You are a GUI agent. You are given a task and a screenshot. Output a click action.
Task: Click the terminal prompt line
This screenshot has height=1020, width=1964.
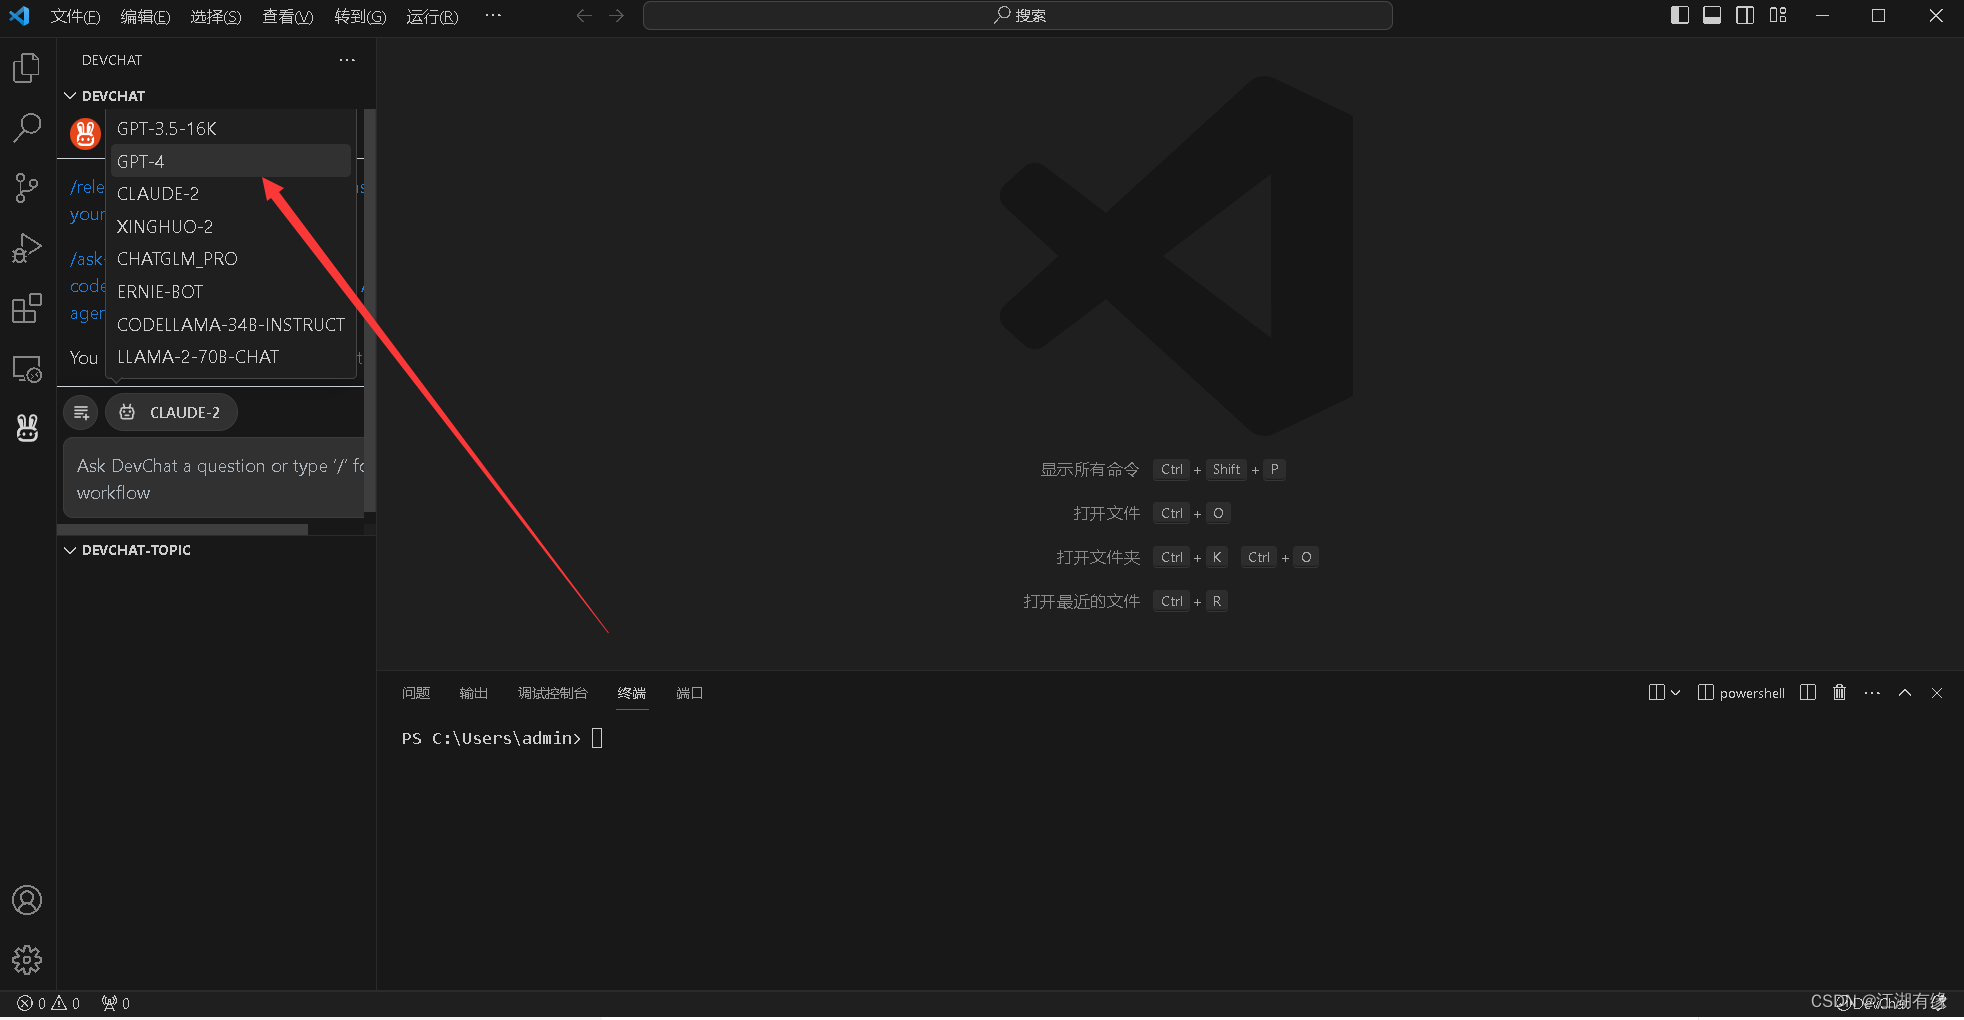coord(502,738)
